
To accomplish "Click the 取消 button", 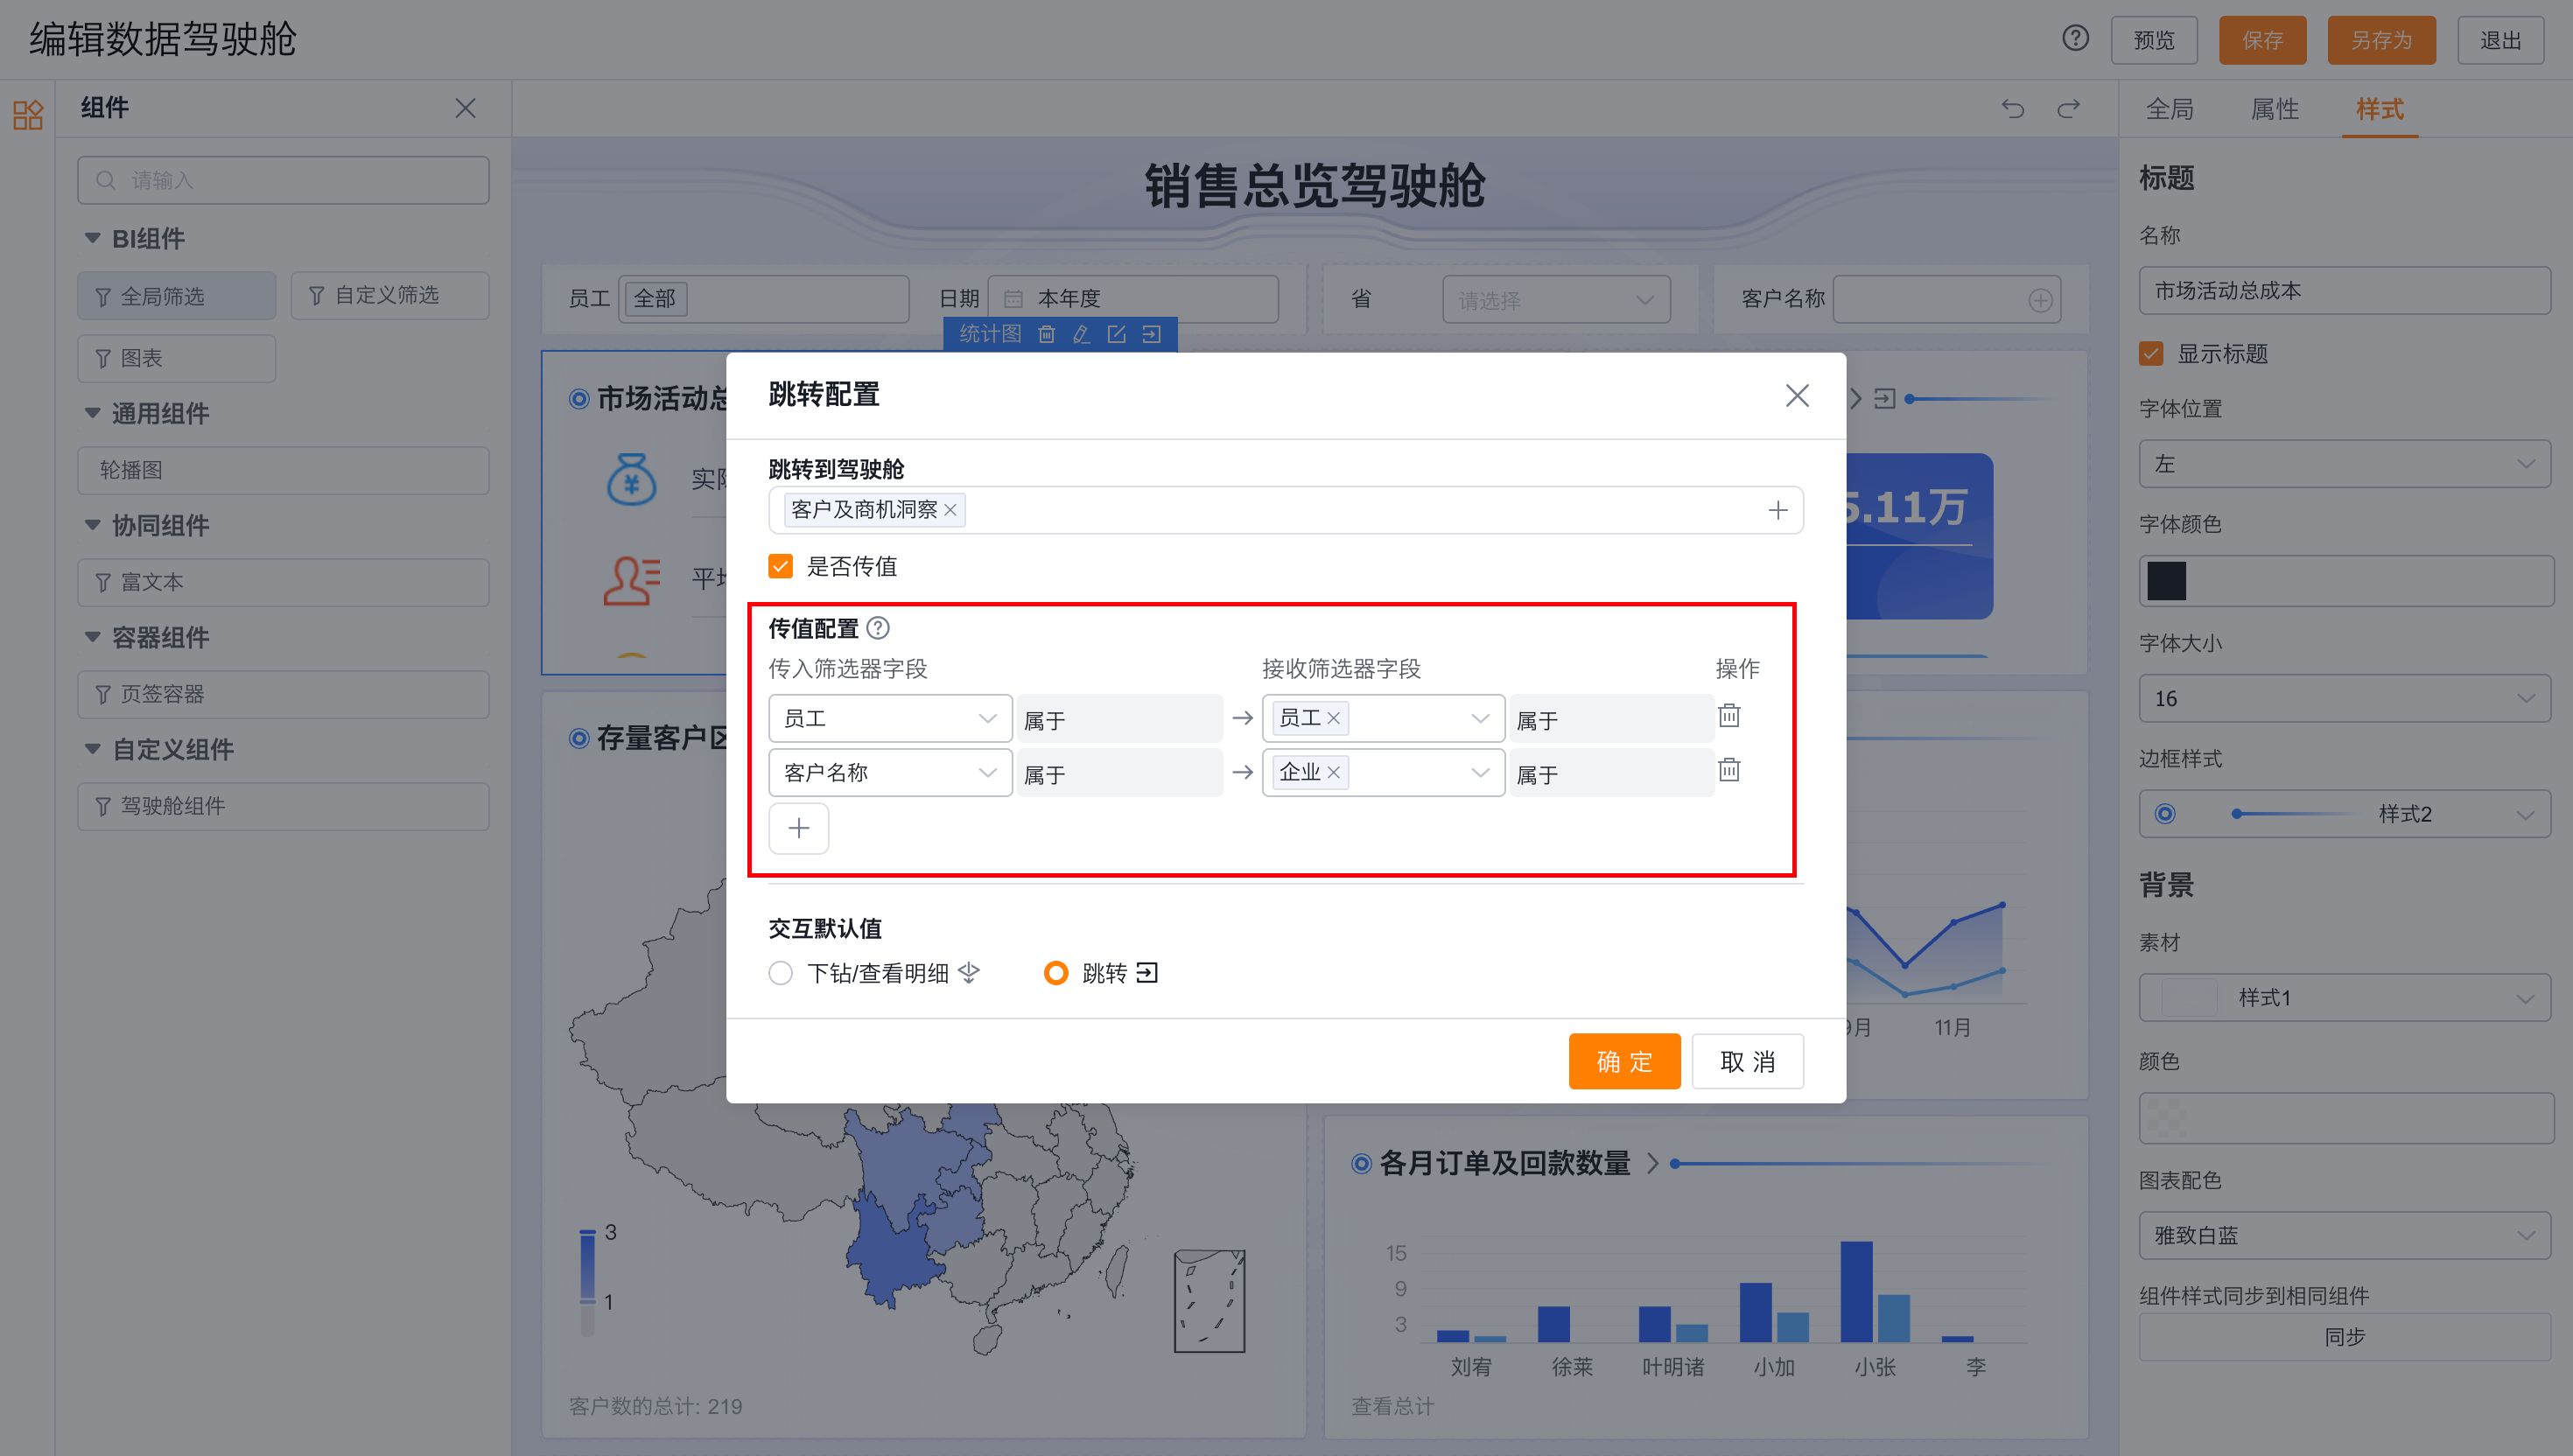I will point(1747,1061).
